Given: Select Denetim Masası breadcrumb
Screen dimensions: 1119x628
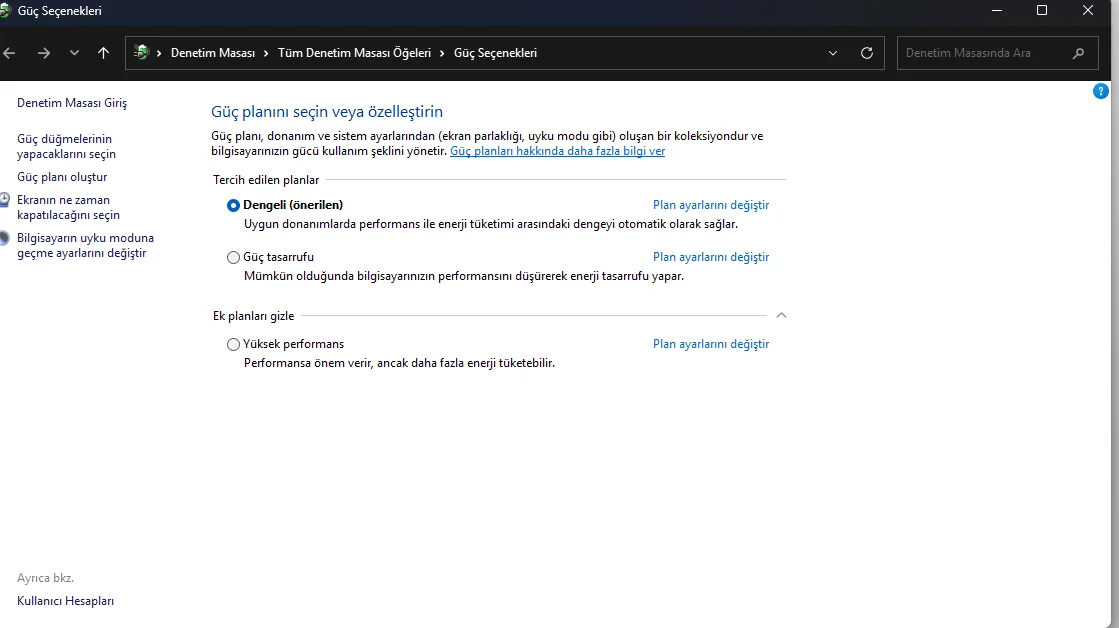Looking at the screenshot, I should [x=213, y=53].
